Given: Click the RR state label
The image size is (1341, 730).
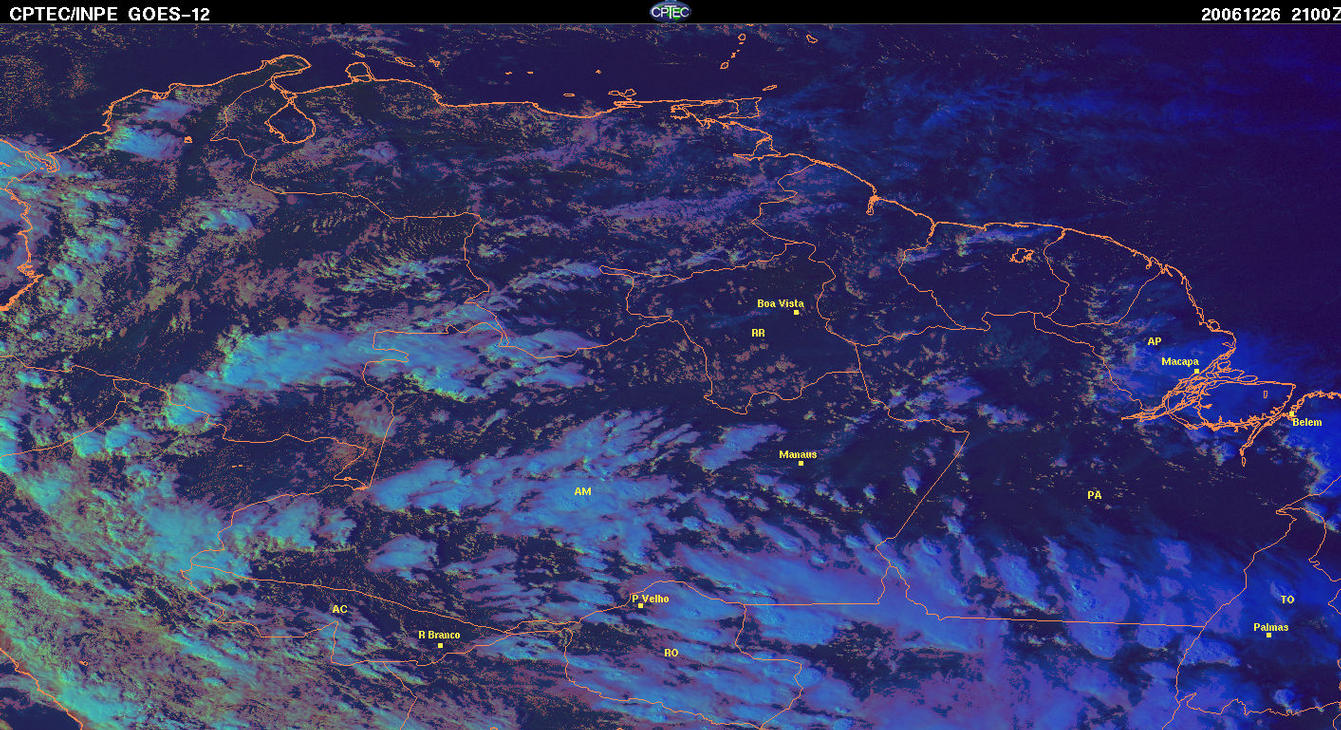Looking at the screenshot, I should (758, 332).
